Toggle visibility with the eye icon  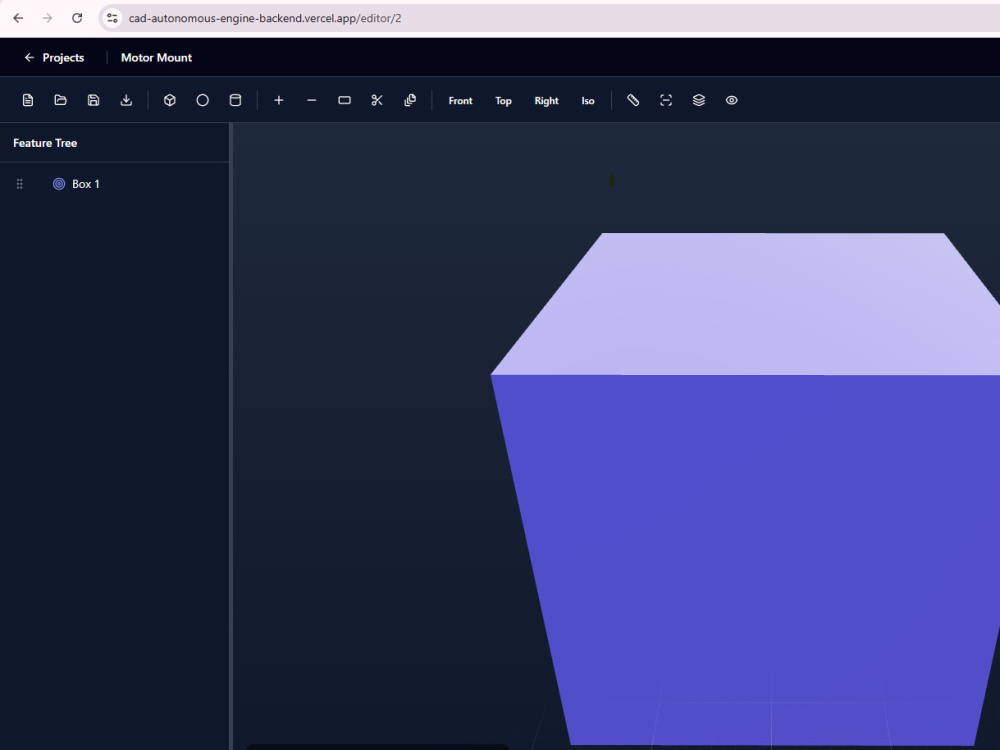(x=732, y=100)
